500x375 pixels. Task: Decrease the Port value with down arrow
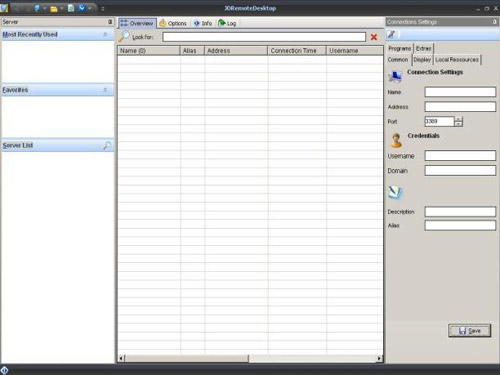459,124
